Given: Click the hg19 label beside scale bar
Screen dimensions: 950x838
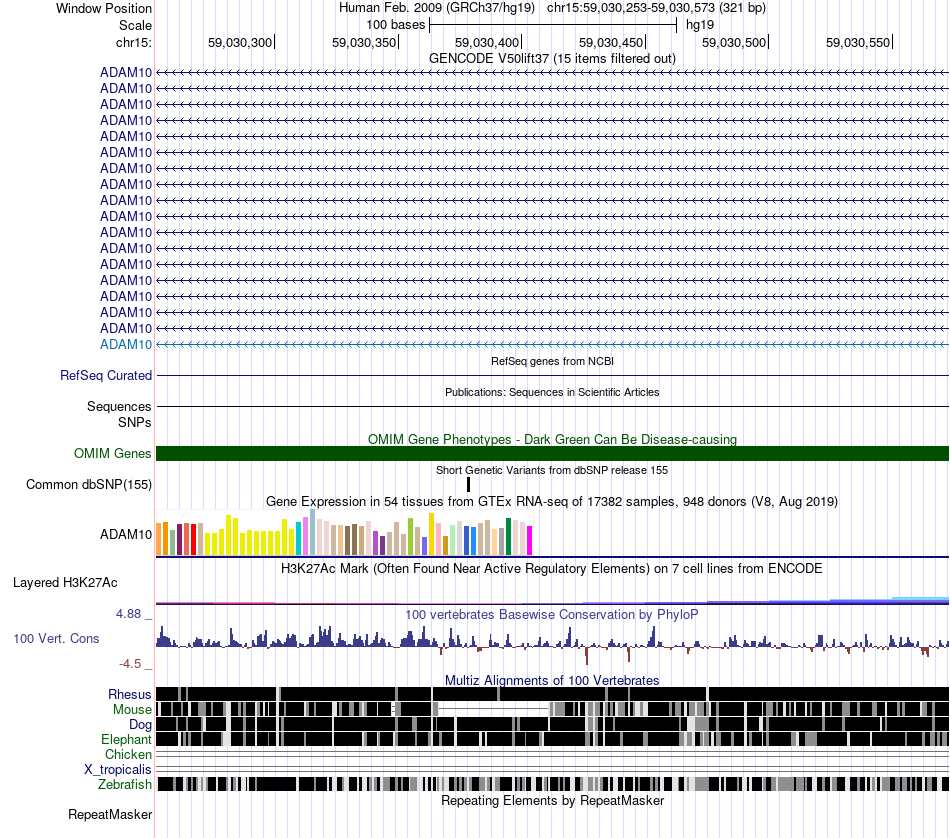Looking at the screenshot, I should pos(700,25).
